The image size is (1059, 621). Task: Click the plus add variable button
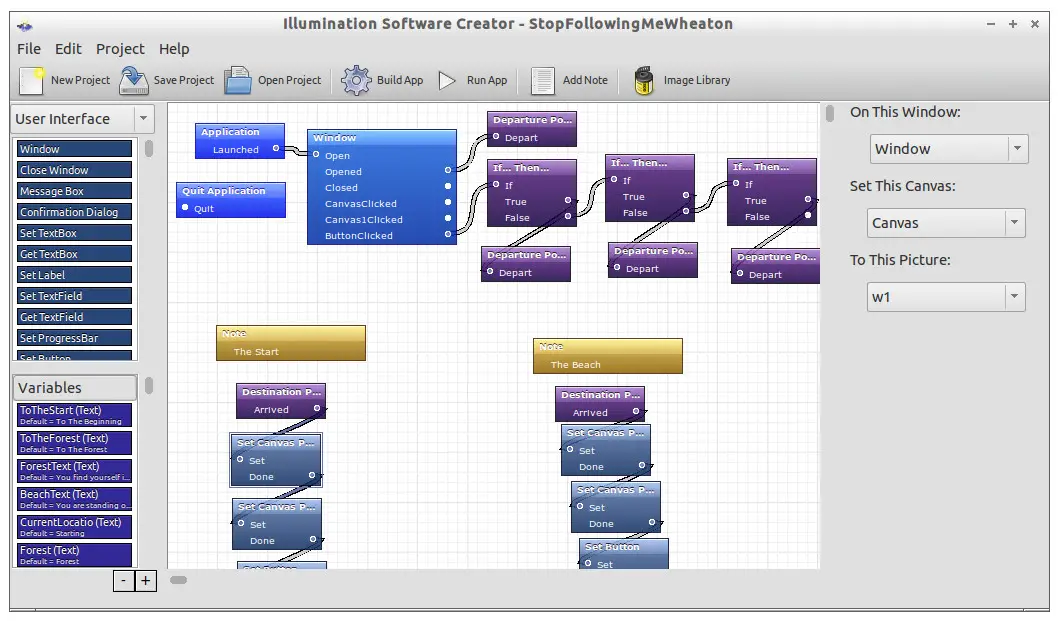coord(145,580)
